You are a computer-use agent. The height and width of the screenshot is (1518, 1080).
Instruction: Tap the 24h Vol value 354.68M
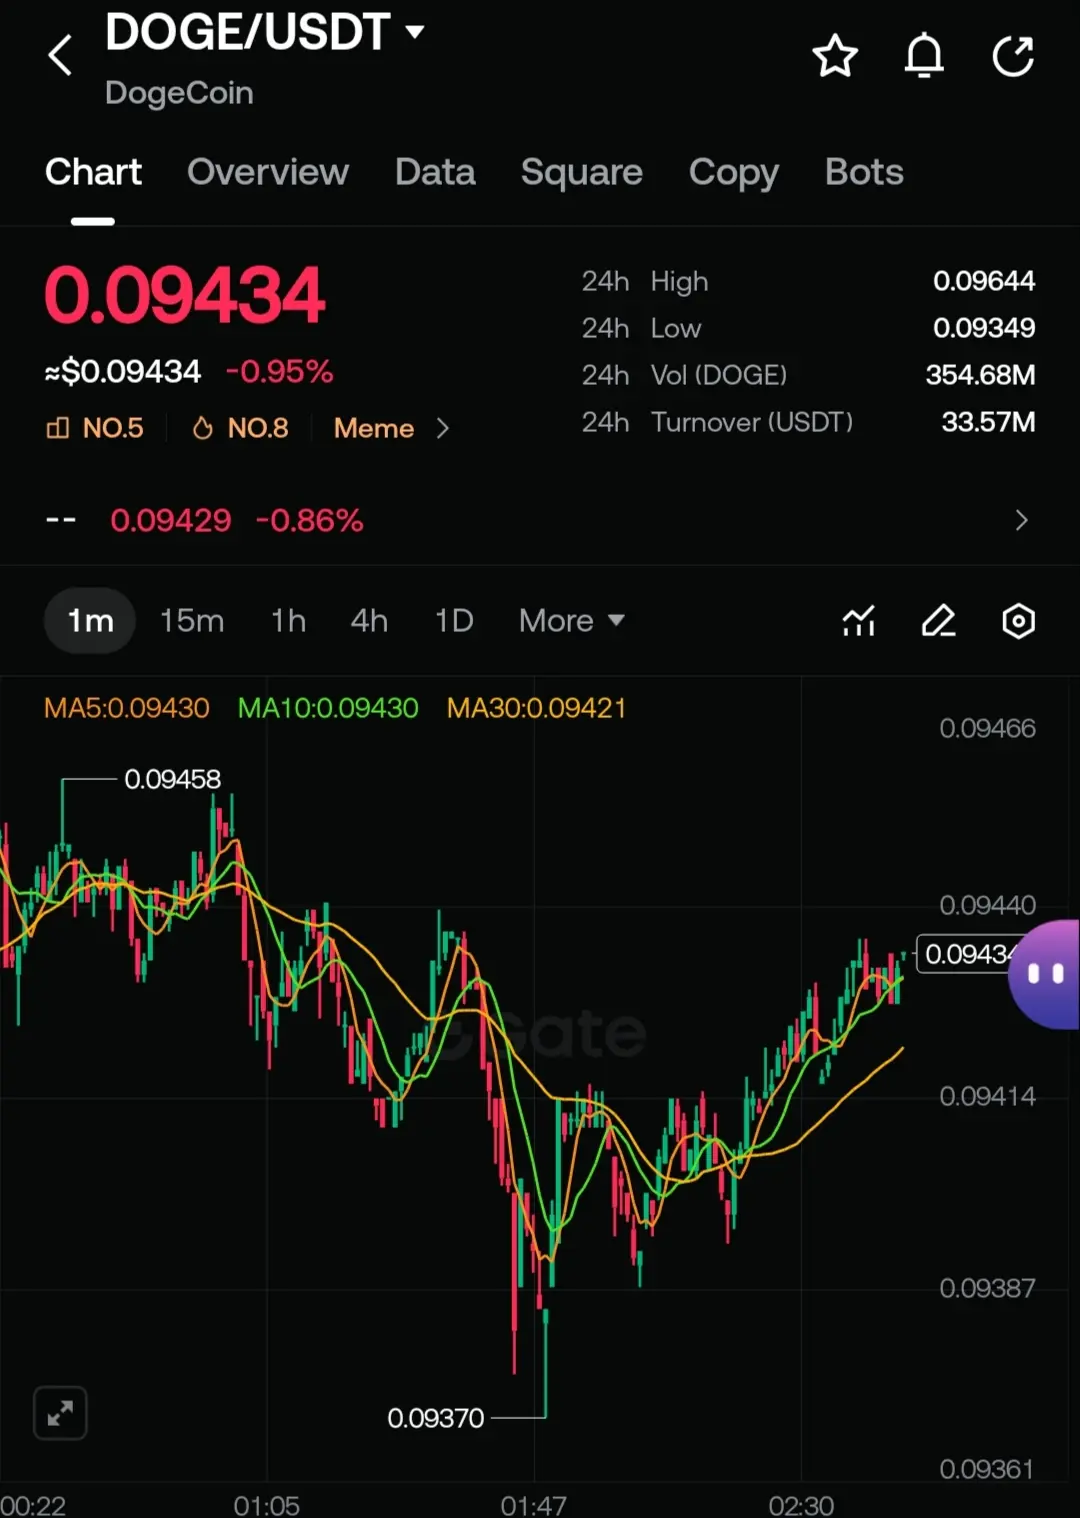980,375
